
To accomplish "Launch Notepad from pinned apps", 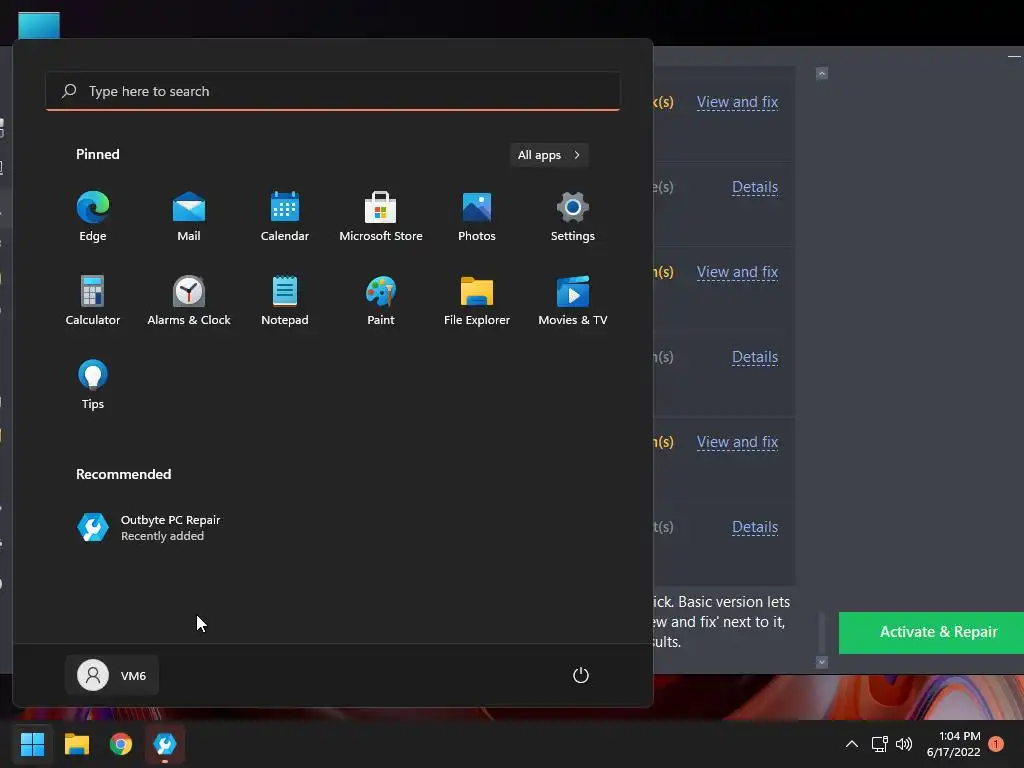I will point(285,300).
